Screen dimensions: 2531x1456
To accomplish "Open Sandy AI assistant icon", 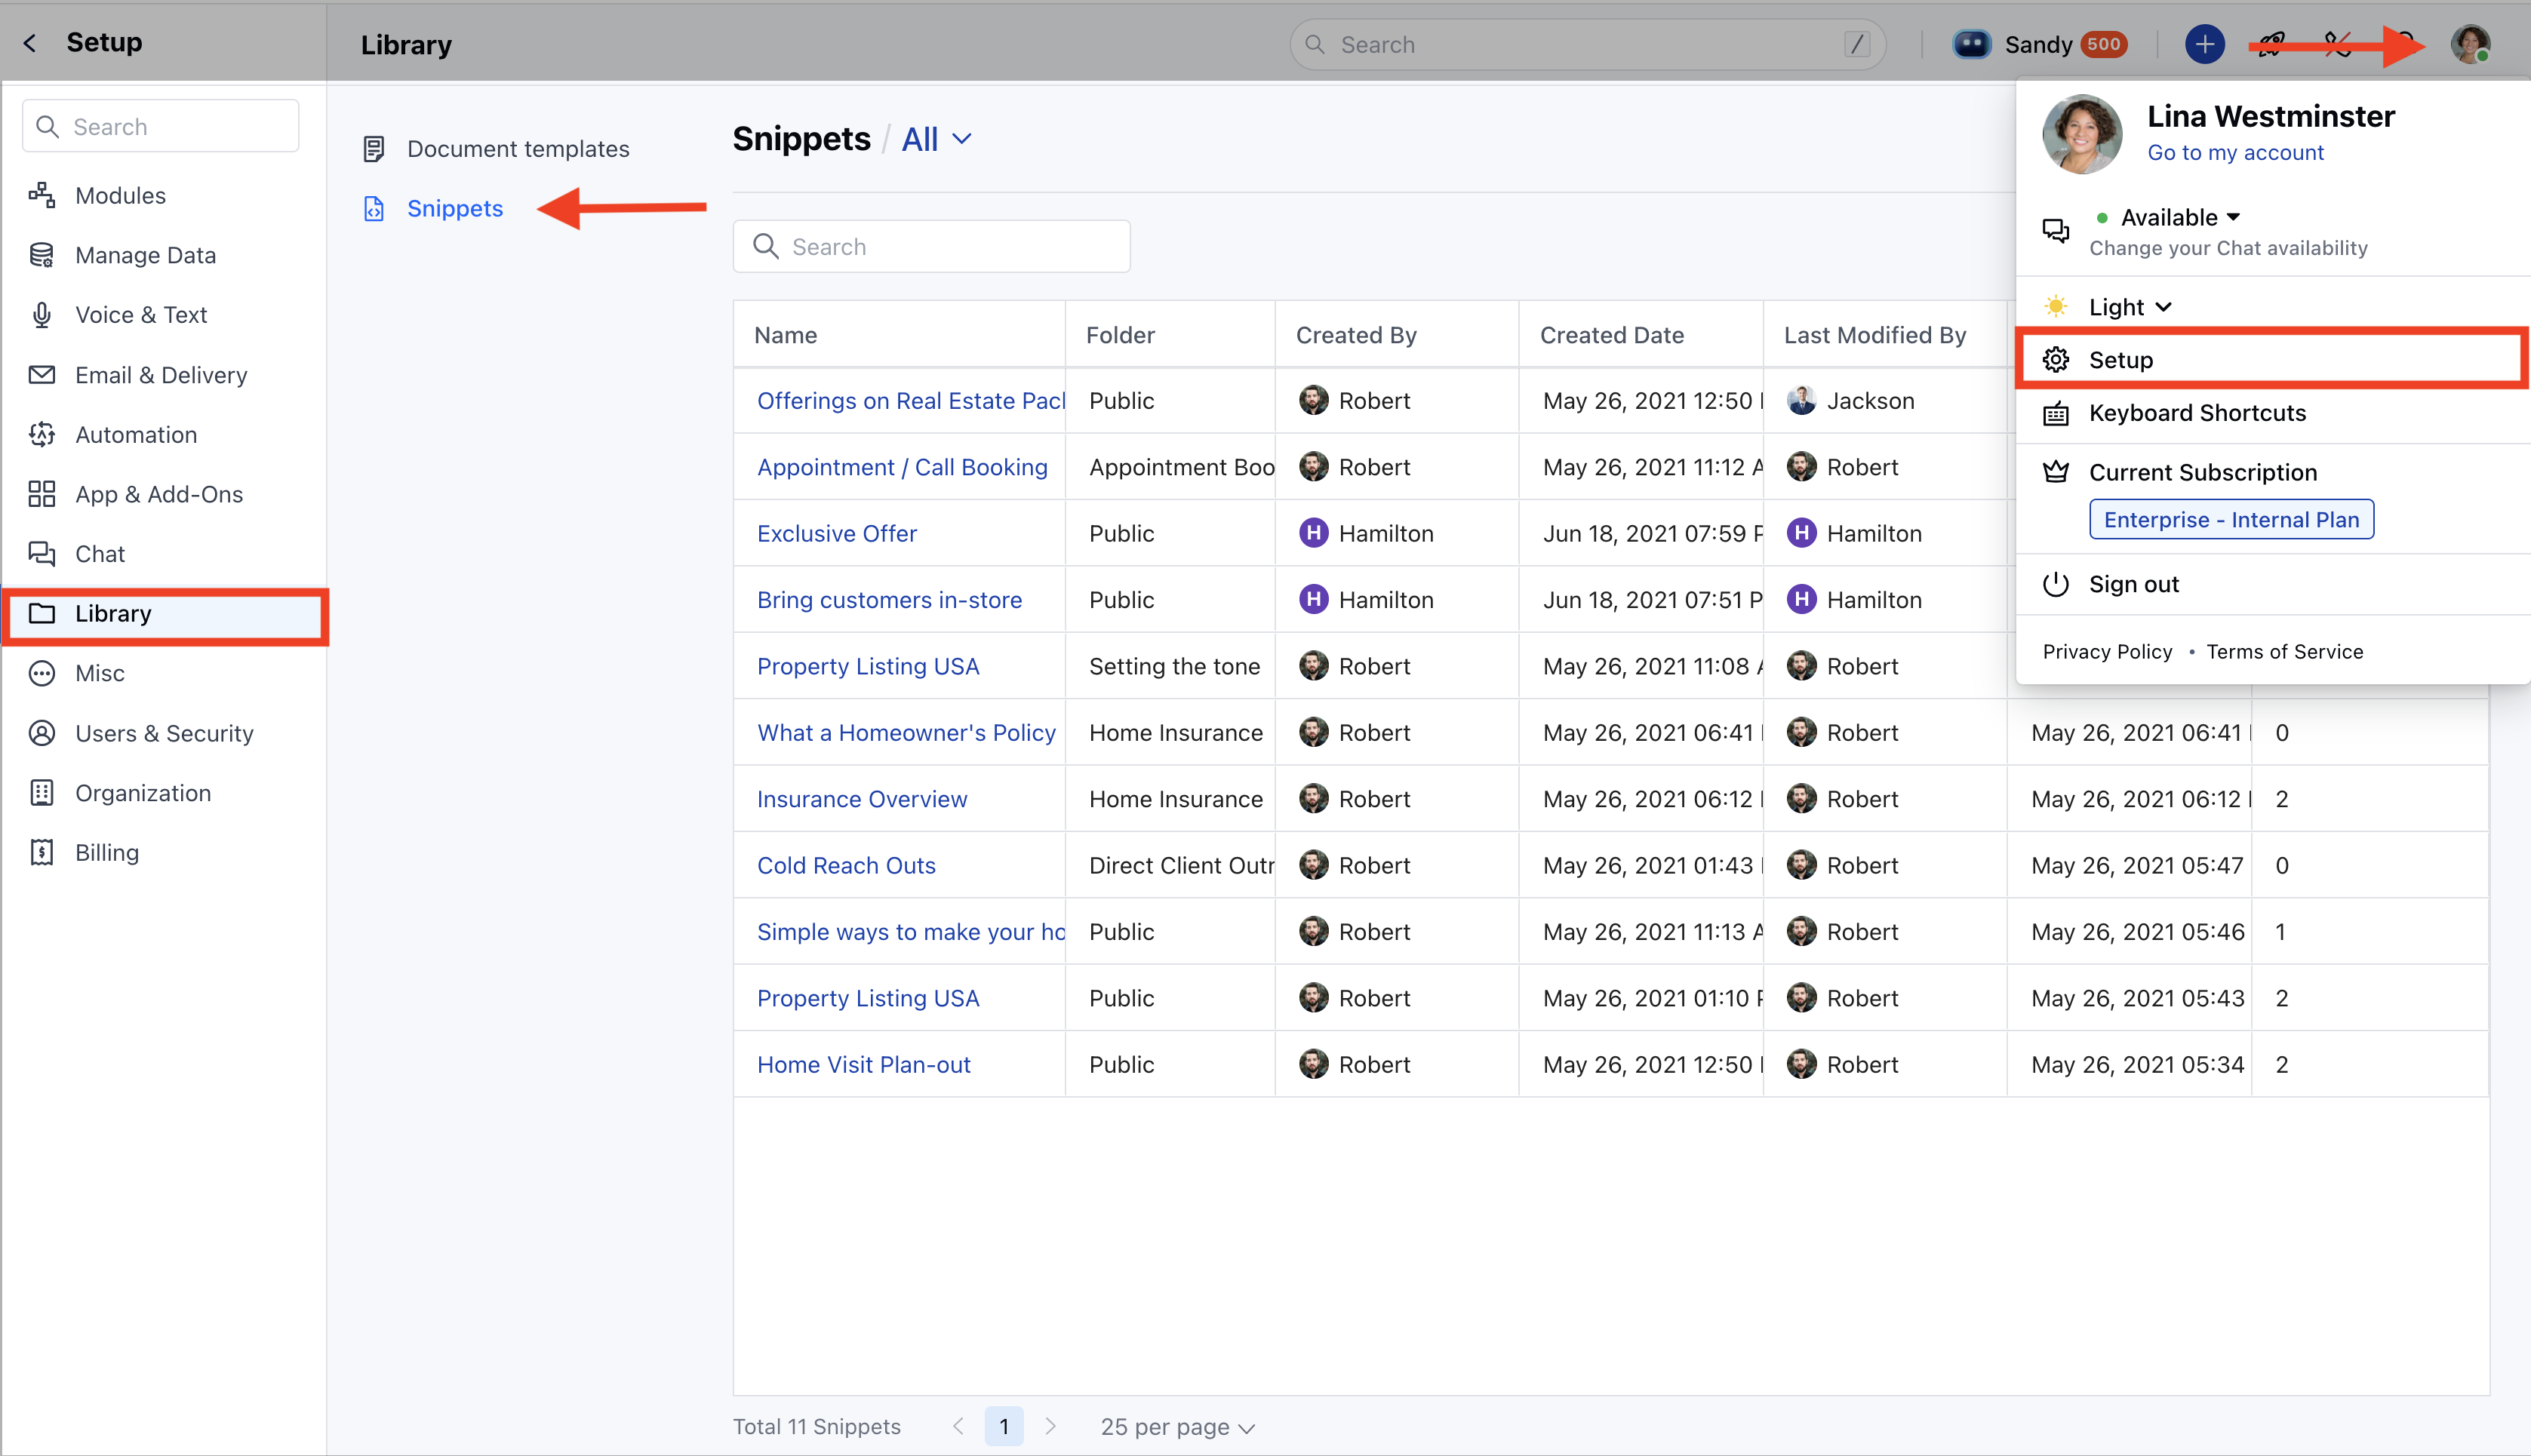I will [1971, 44].
